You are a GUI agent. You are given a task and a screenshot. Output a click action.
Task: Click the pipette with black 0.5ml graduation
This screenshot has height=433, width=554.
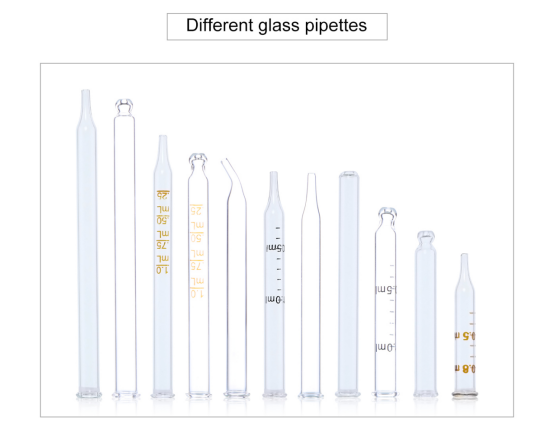(275, 284)
